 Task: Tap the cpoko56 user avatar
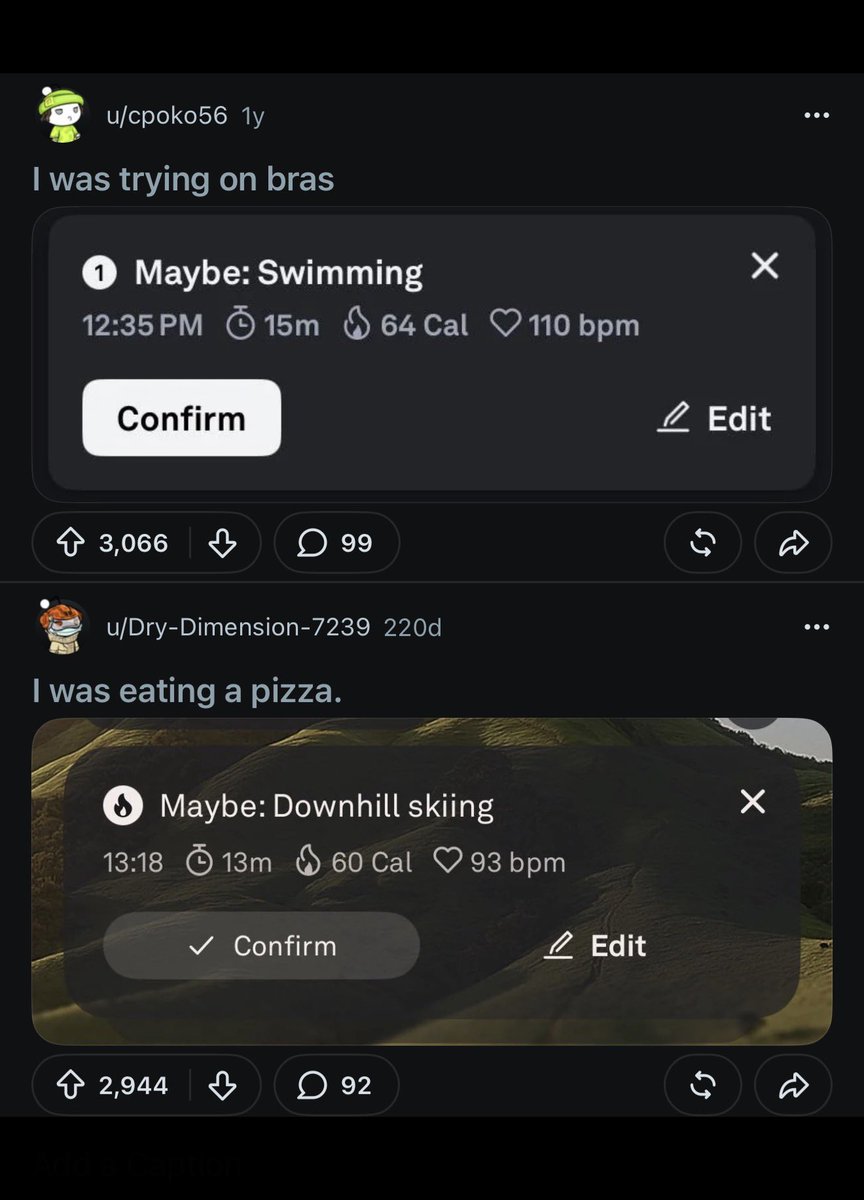pyautogui.click(x=62, y=115)
